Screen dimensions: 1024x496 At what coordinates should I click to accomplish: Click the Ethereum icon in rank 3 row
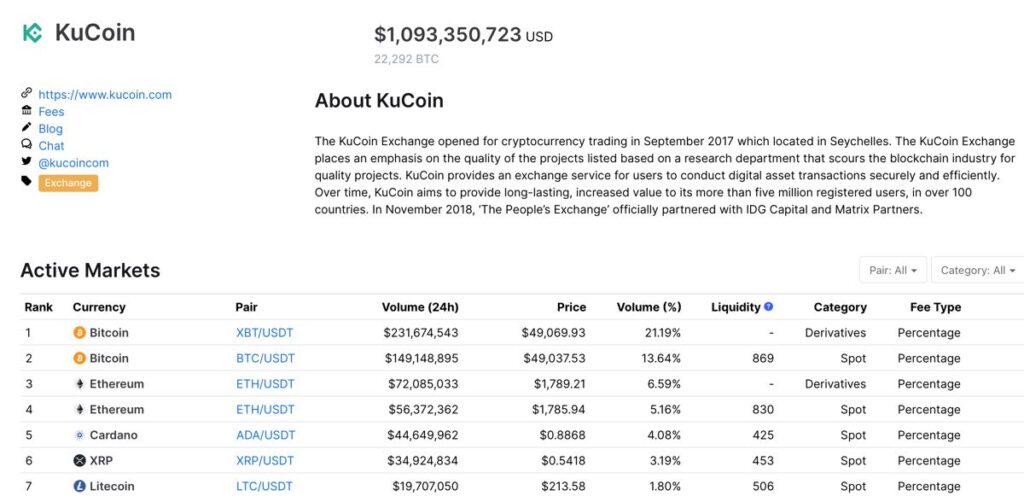point(80,384)
